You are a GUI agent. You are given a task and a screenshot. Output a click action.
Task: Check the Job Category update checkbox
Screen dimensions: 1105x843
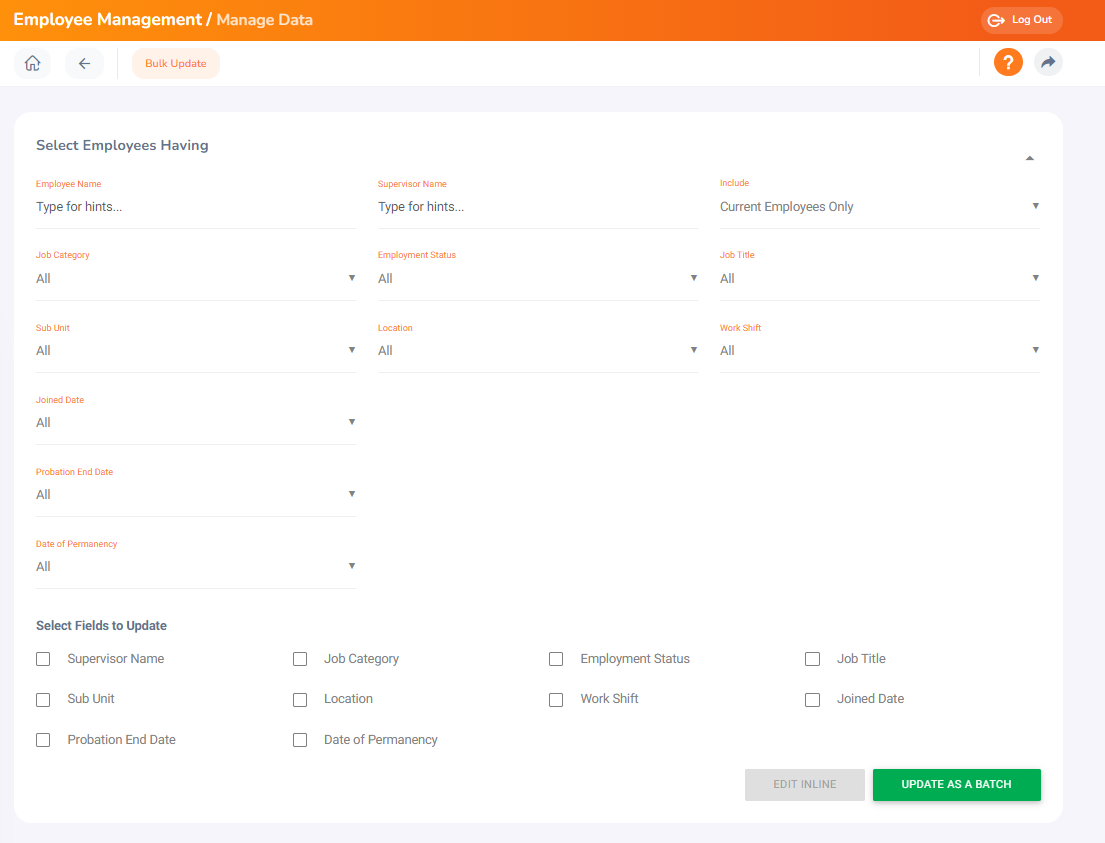click(300, 659)
